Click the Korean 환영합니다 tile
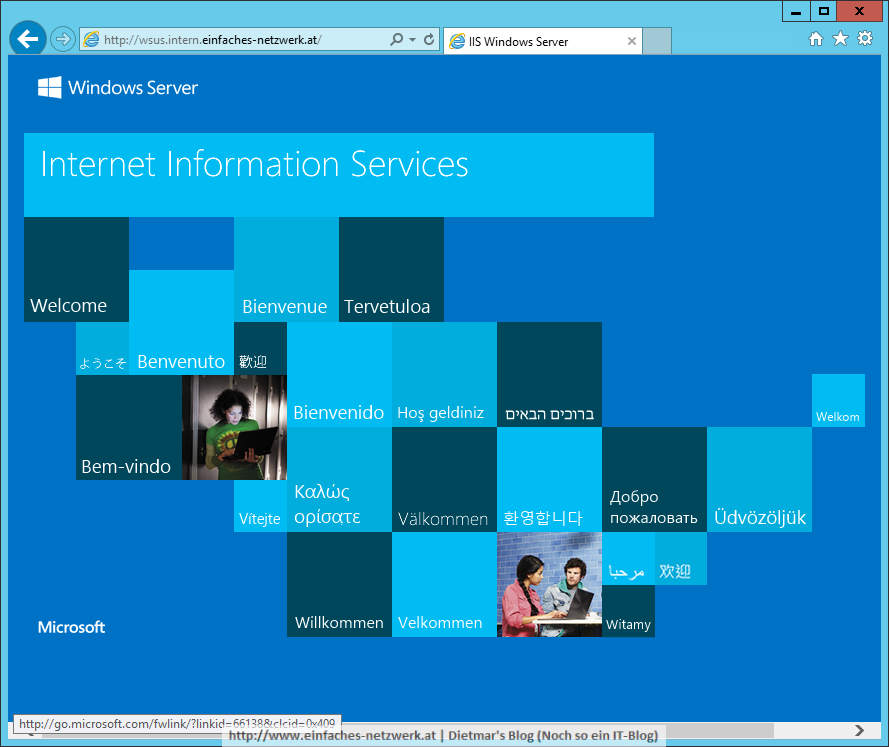The width and height of the screenshot is (889, 747). [x=549, y=479]
